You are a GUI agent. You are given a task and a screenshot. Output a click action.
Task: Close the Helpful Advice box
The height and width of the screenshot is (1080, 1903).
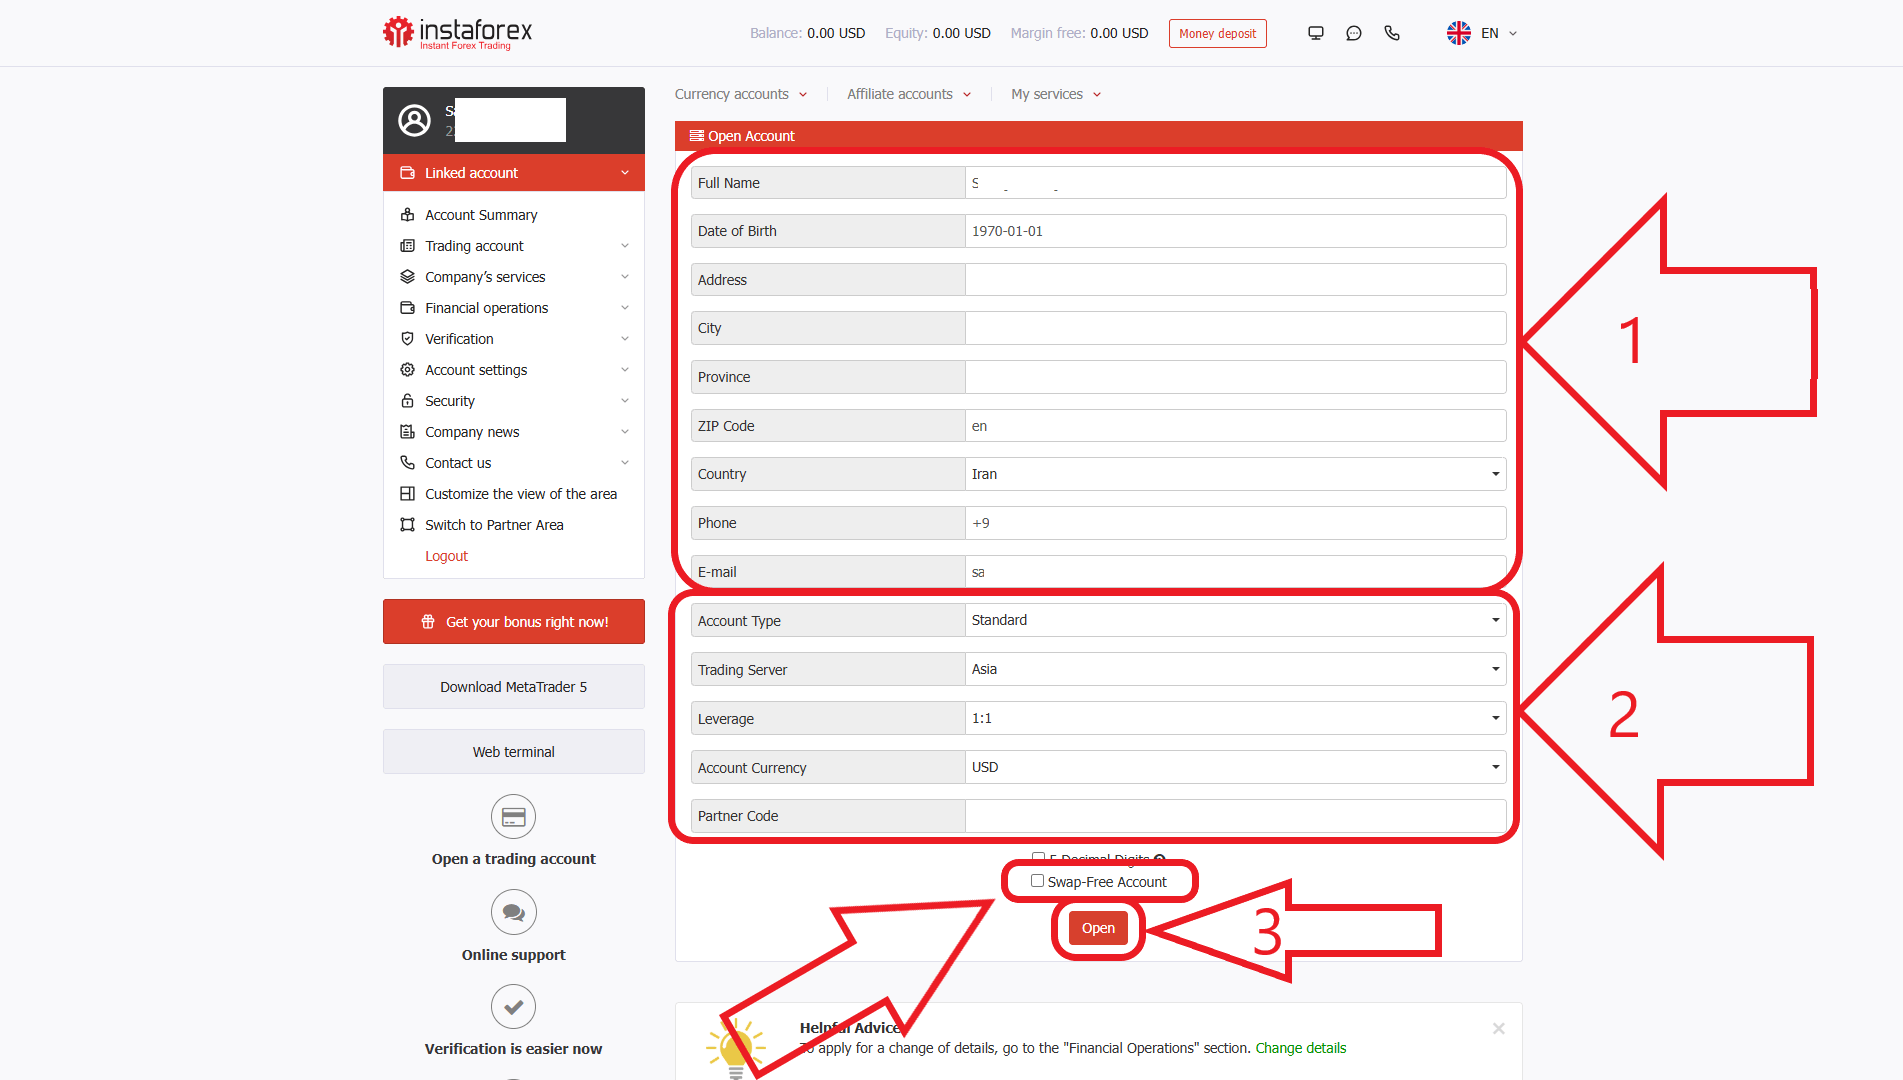(x=1498, y=1028)
